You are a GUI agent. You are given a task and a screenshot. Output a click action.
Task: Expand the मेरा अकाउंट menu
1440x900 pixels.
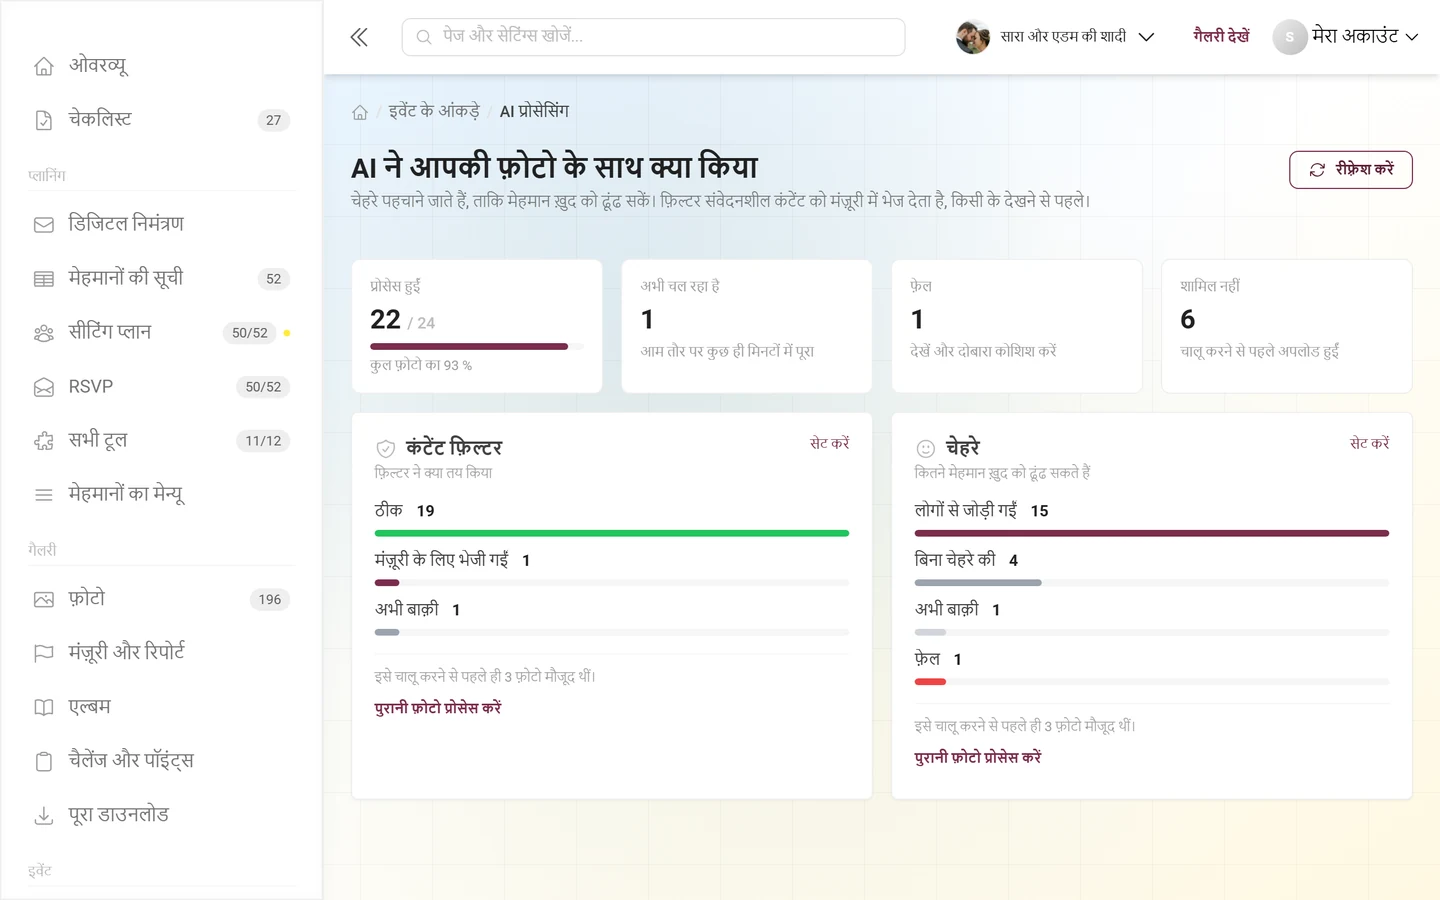point(1346,37)
